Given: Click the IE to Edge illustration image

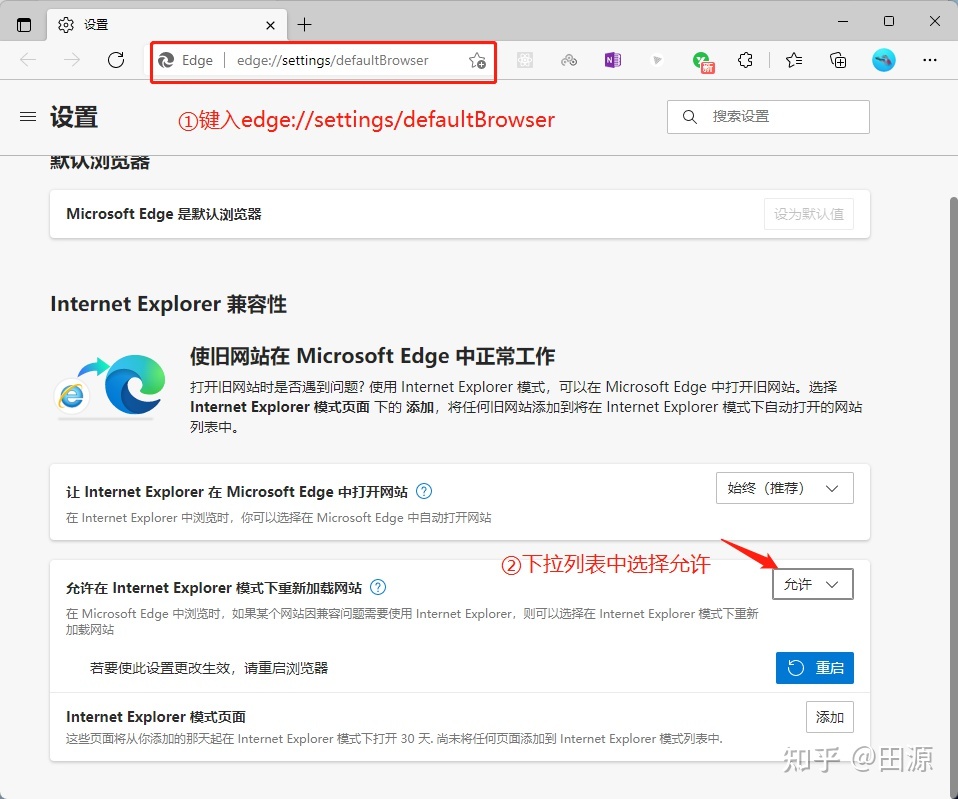Looking at the screenshot, I should tap(111, 387).
